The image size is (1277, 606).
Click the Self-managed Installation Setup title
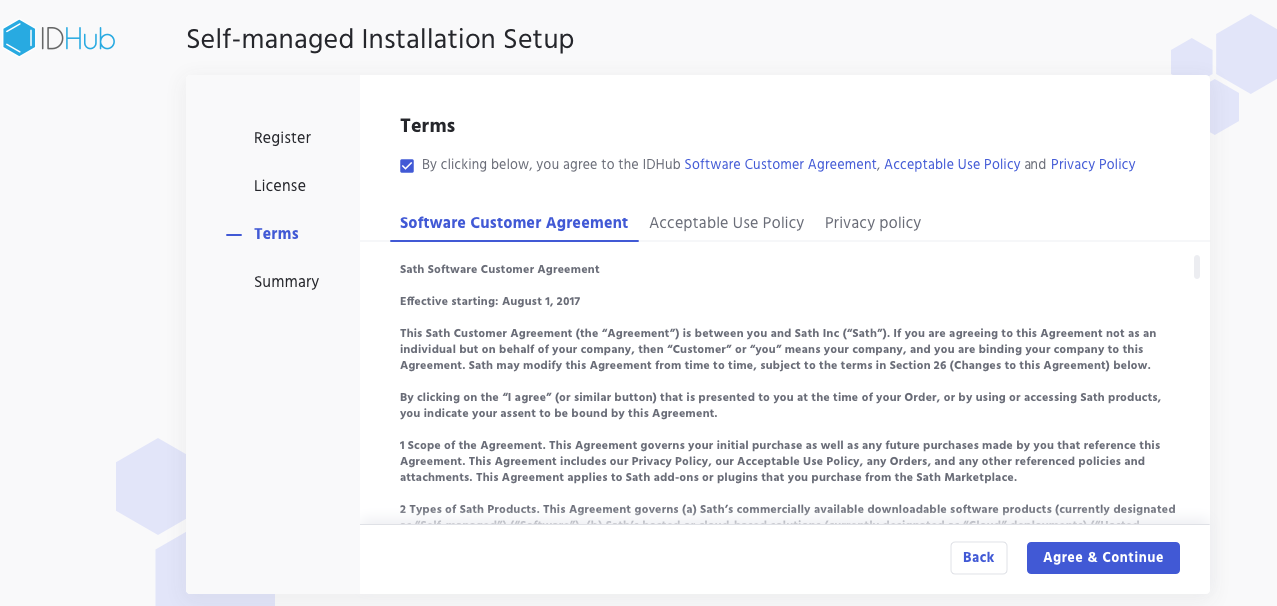[x=380, y=40]
